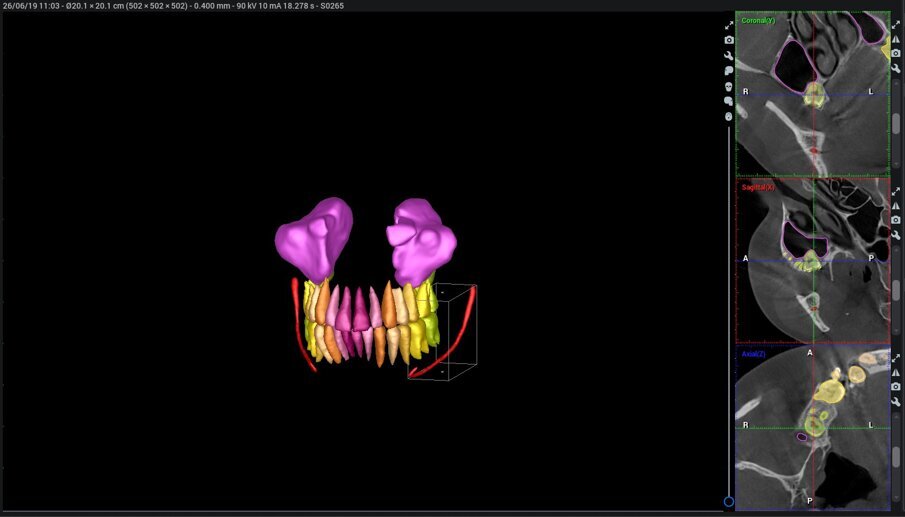Capture a snapshot of the Axial view
The image size is (905, 517).
(x=896, y=387)
